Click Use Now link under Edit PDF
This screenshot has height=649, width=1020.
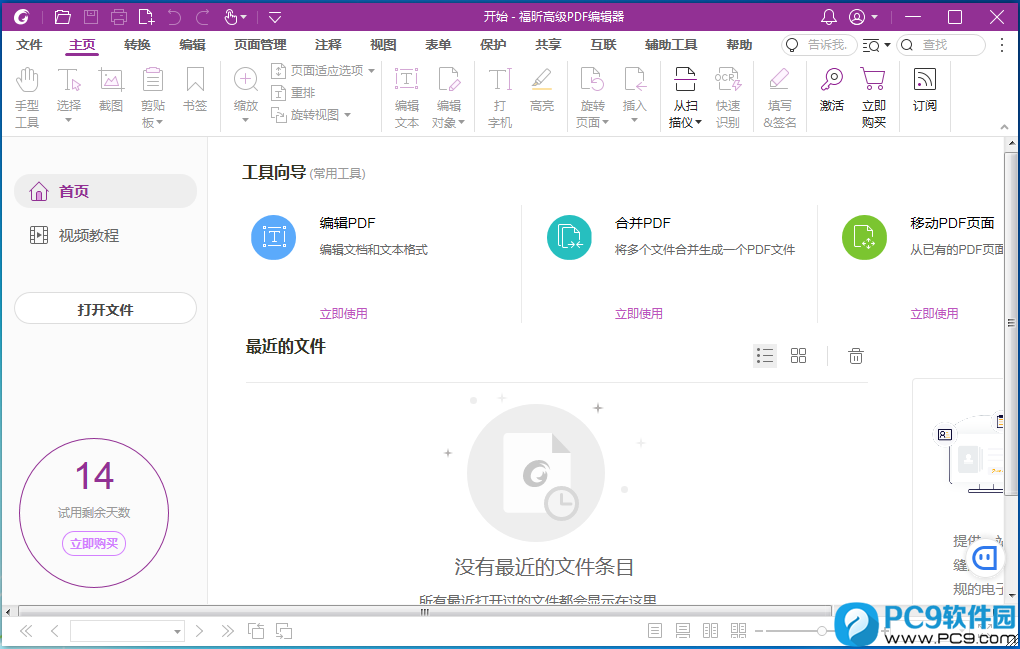343,313
